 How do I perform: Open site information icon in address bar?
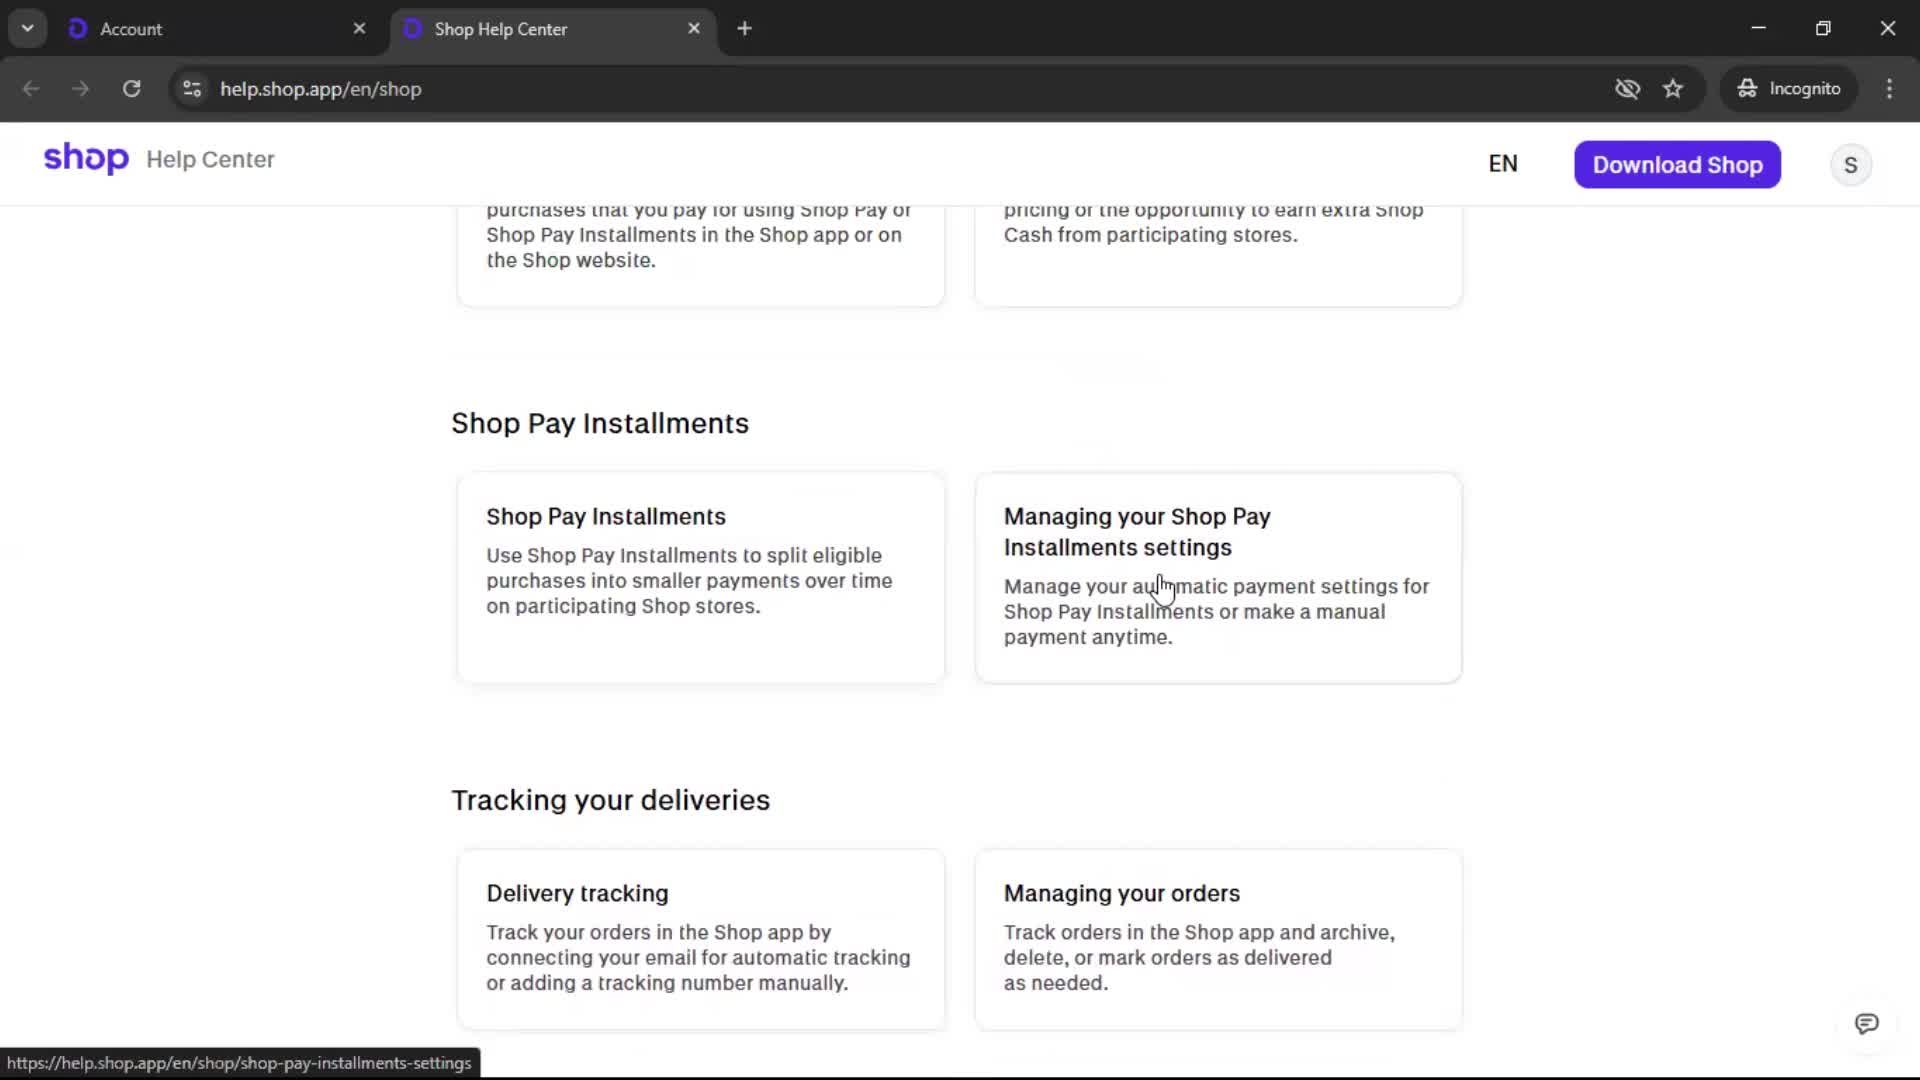pyautogui.click(x=192, y=89)
